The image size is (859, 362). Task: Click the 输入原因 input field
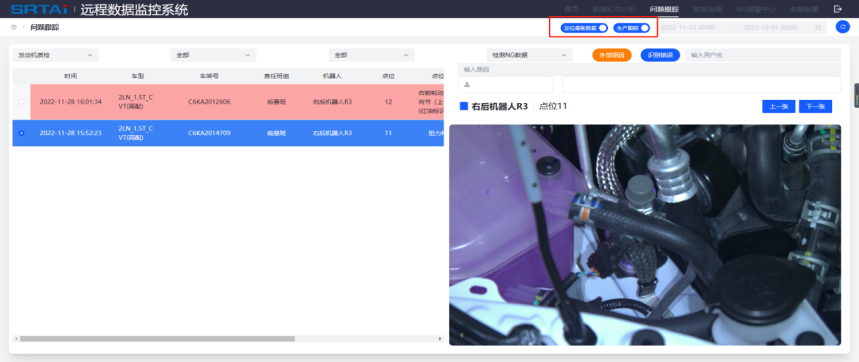[649, 70]
